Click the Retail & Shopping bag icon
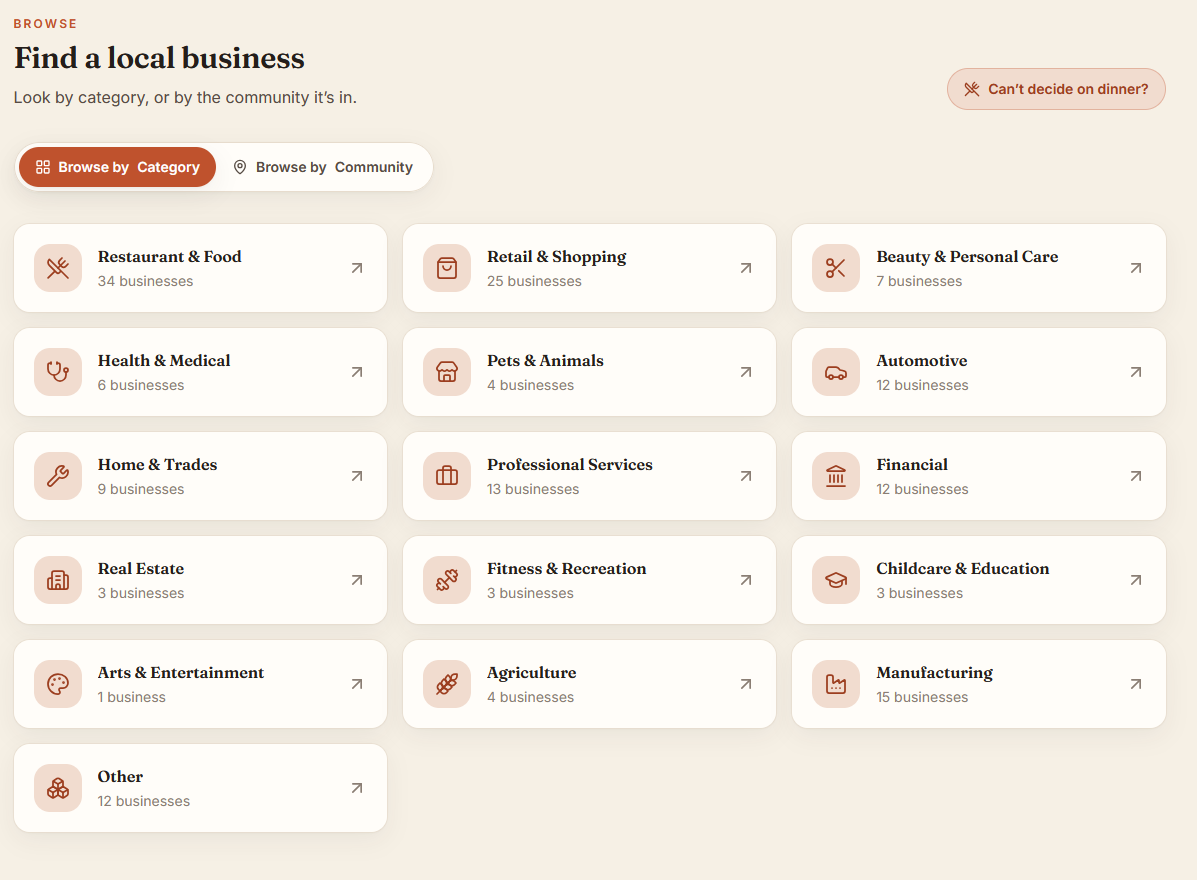 tap(447, 268)
